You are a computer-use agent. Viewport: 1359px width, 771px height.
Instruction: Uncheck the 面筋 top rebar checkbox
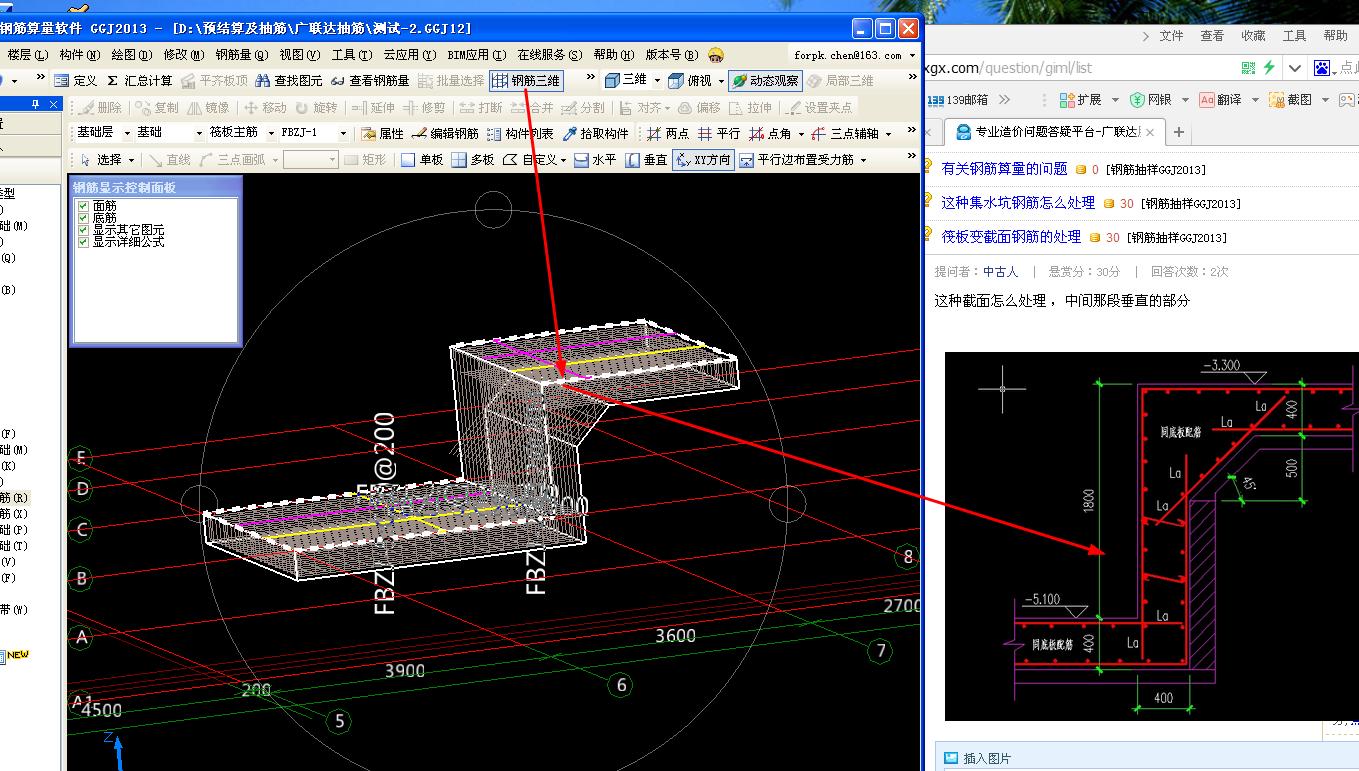[83, 206]
